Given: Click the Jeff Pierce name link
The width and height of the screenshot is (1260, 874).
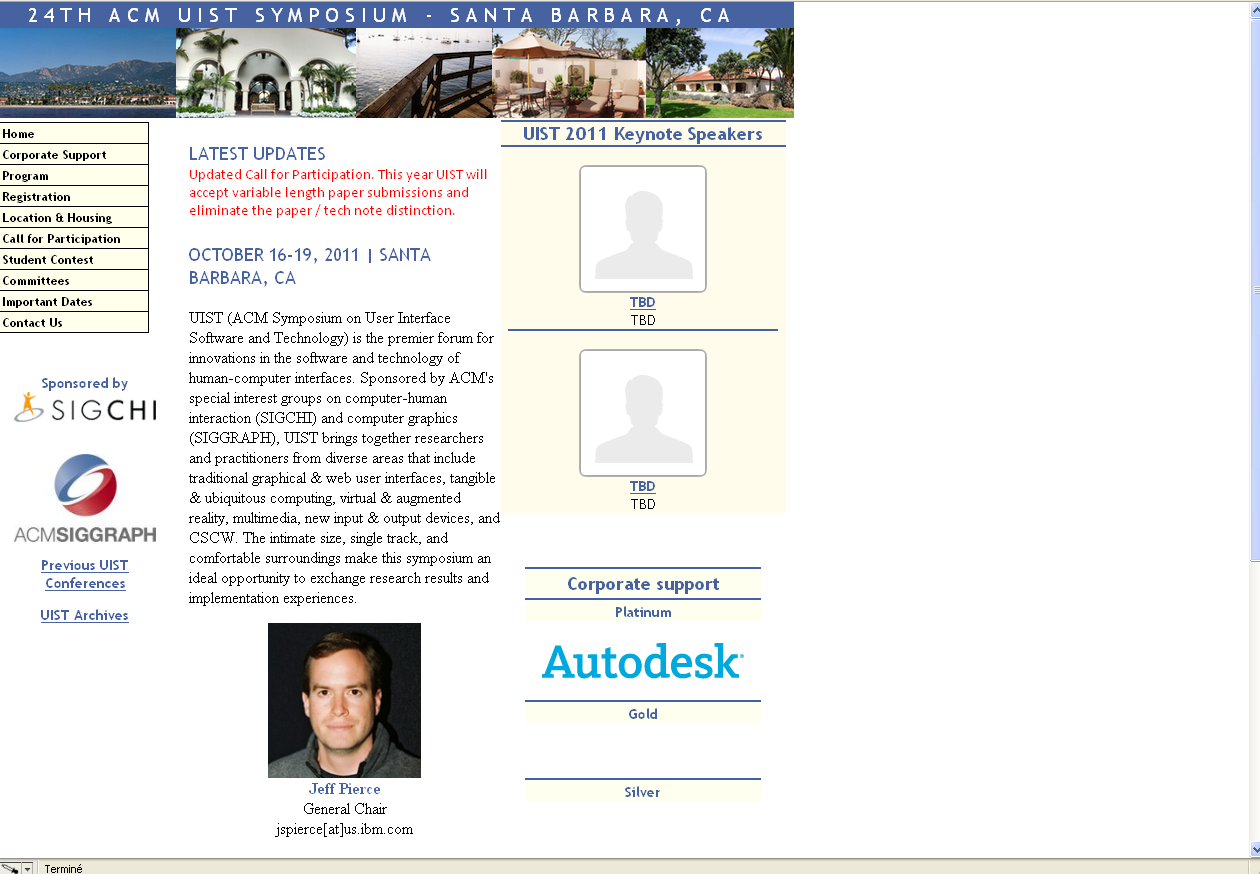Looking at the screenshot, I should pyautogui.click(x=344, y=789).
